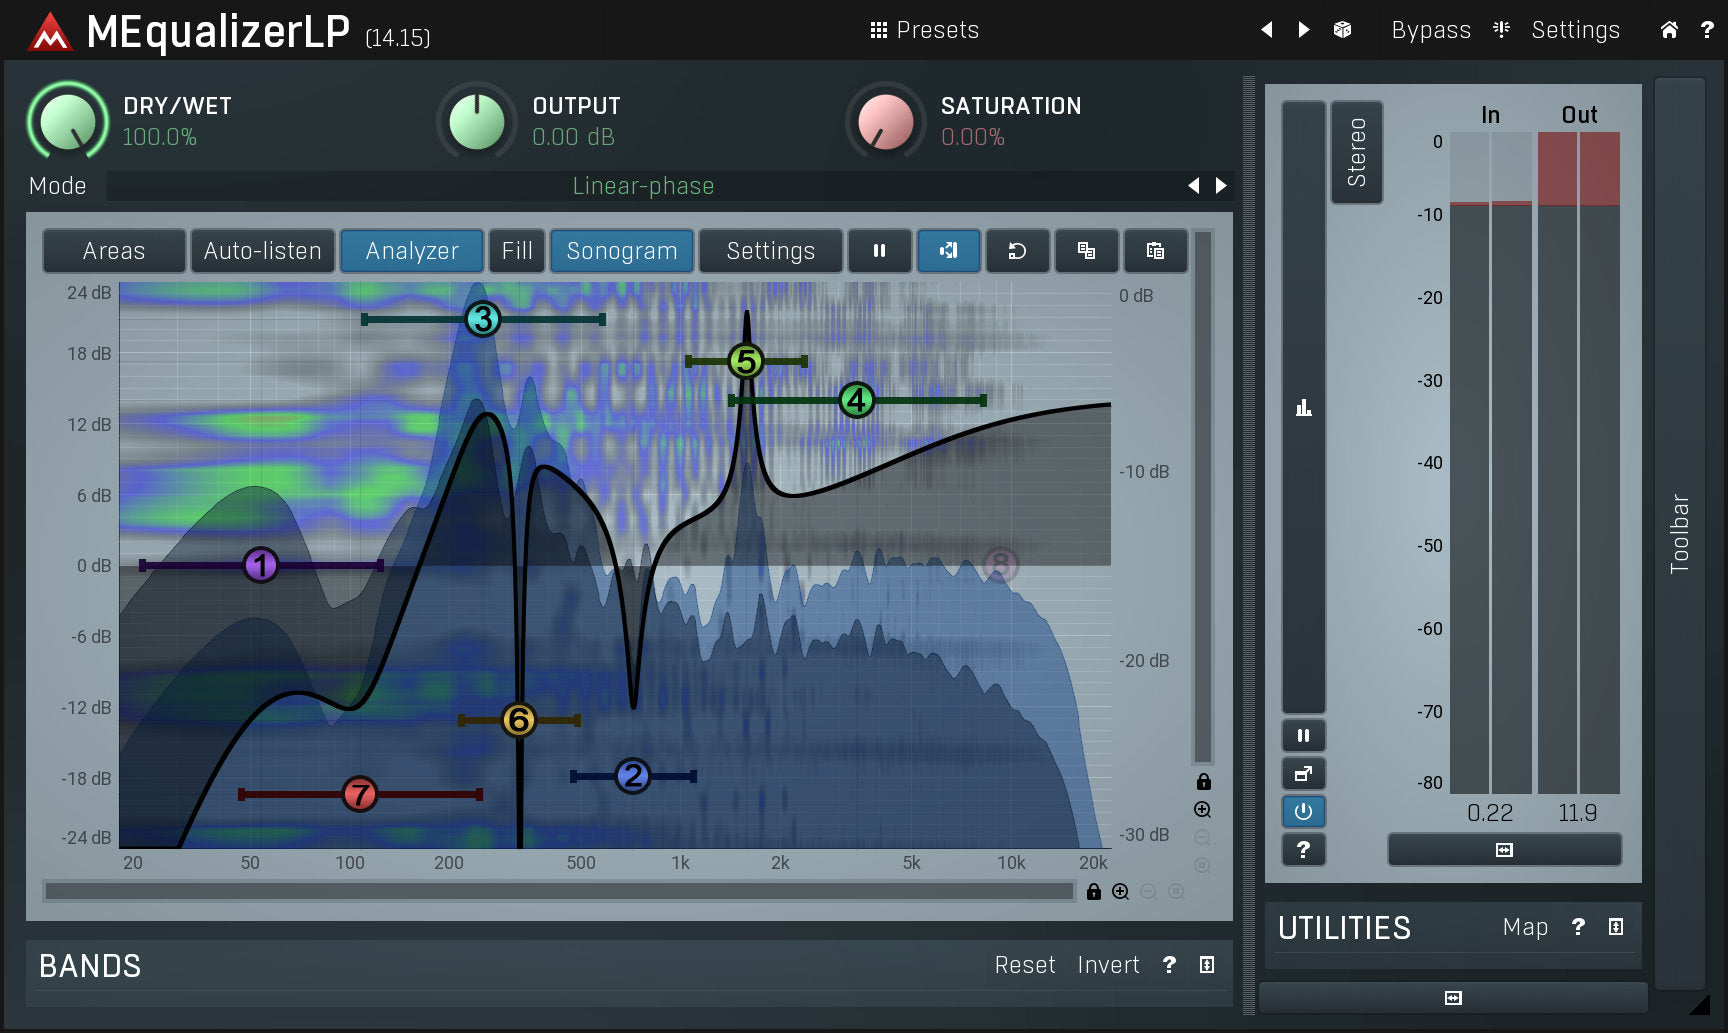Open the Presets menu

(x=924, y=30)
